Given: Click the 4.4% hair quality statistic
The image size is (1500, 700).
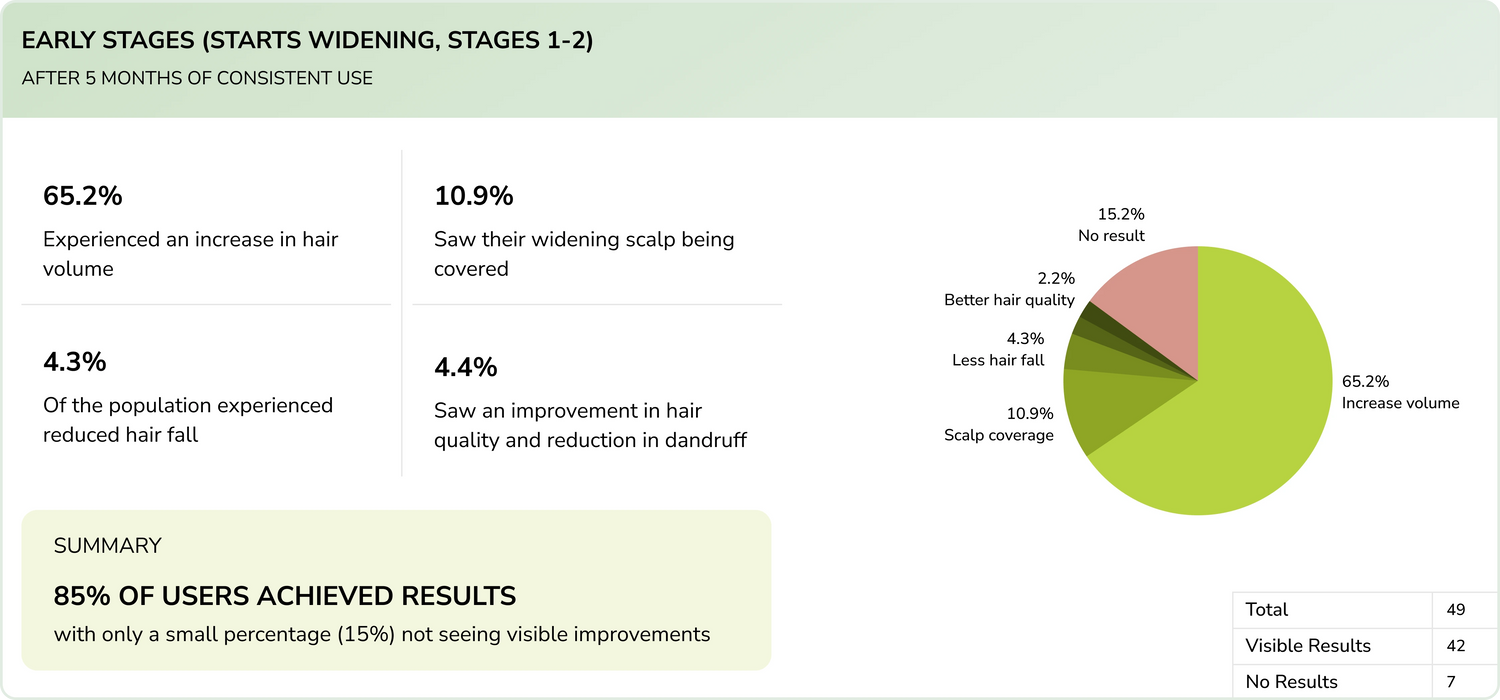Looking at the screenshot, I should click(x=465, y=367).
